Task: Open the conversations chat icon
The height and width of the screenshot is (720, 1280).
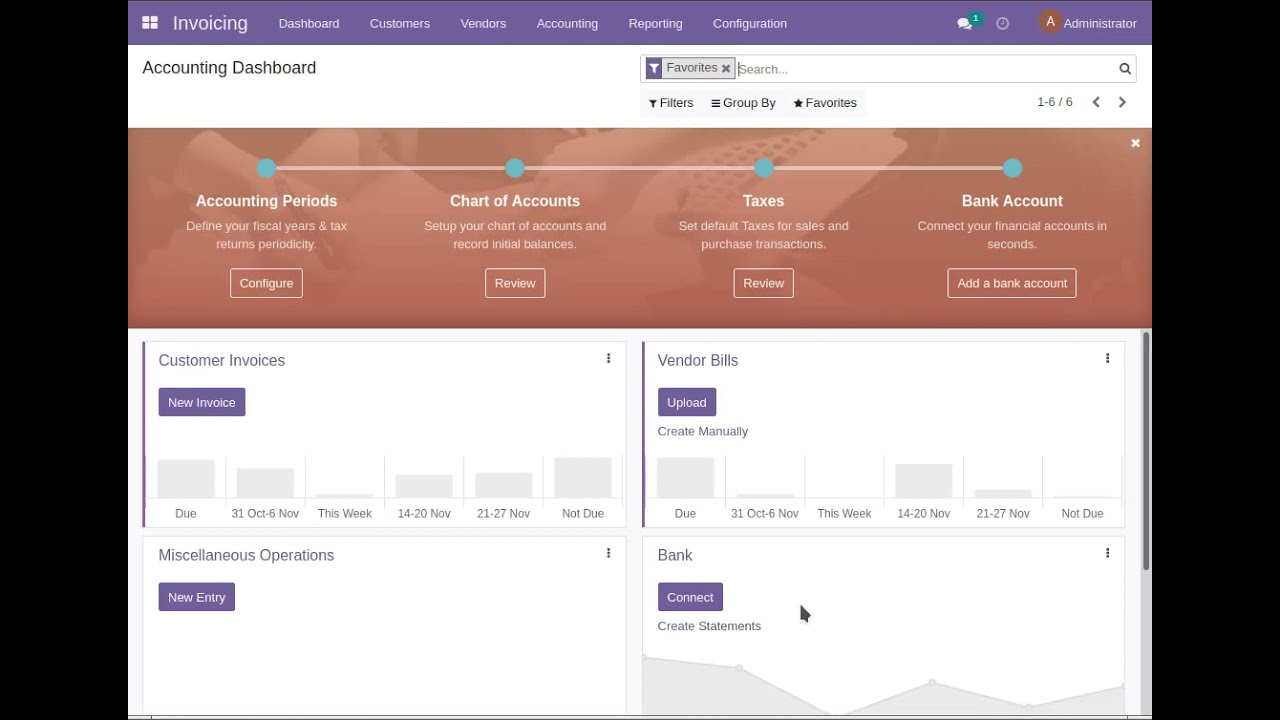Action: pyautogui.click(x=965, y=23)
